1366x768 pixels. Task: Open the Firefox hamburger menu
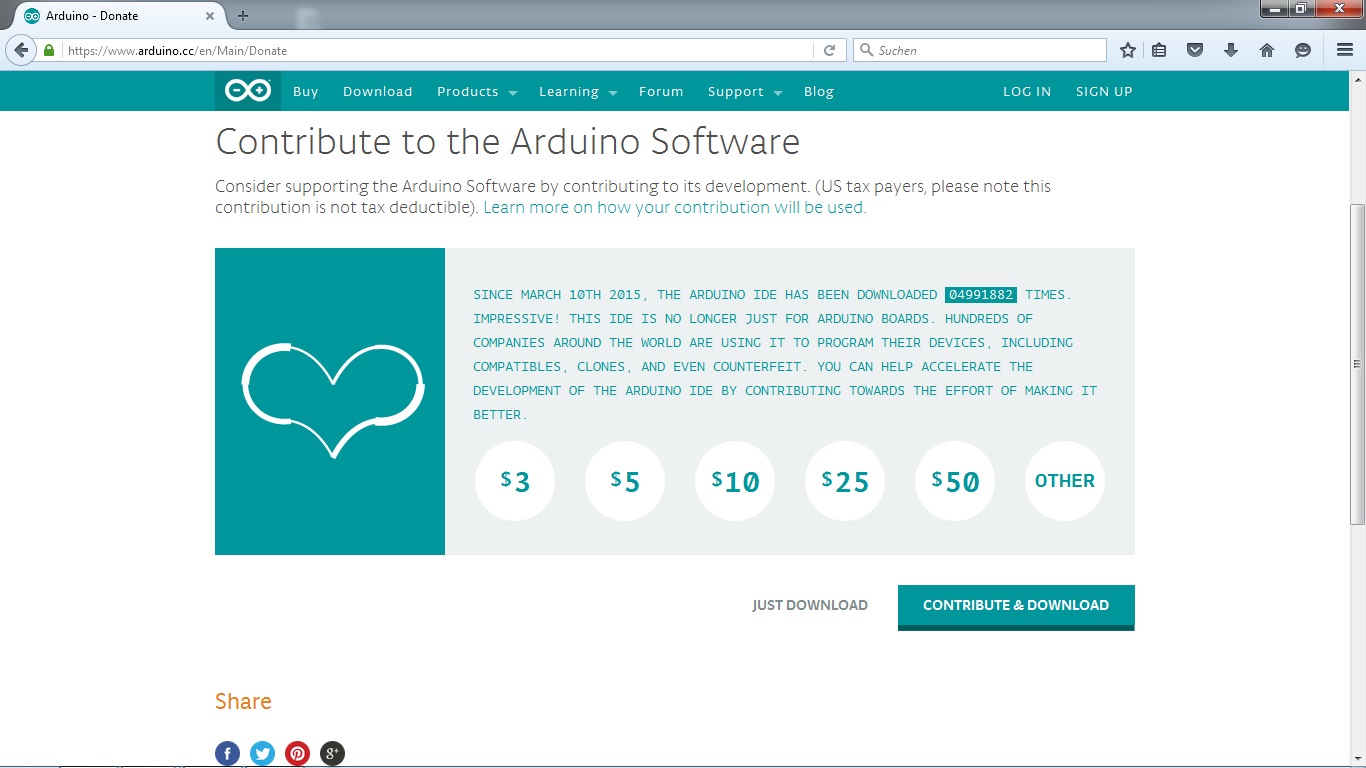coord(1345,50)
